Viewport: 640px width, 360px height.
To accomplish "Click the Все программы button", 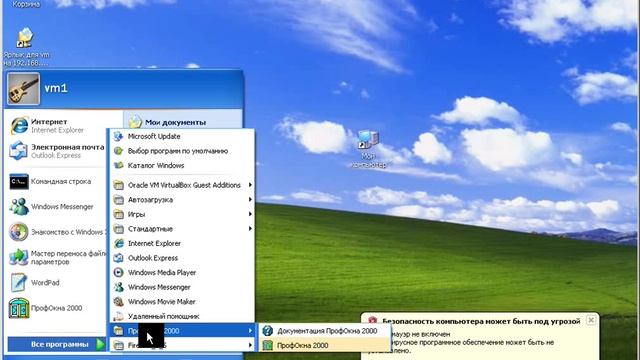I will [56, 344].
